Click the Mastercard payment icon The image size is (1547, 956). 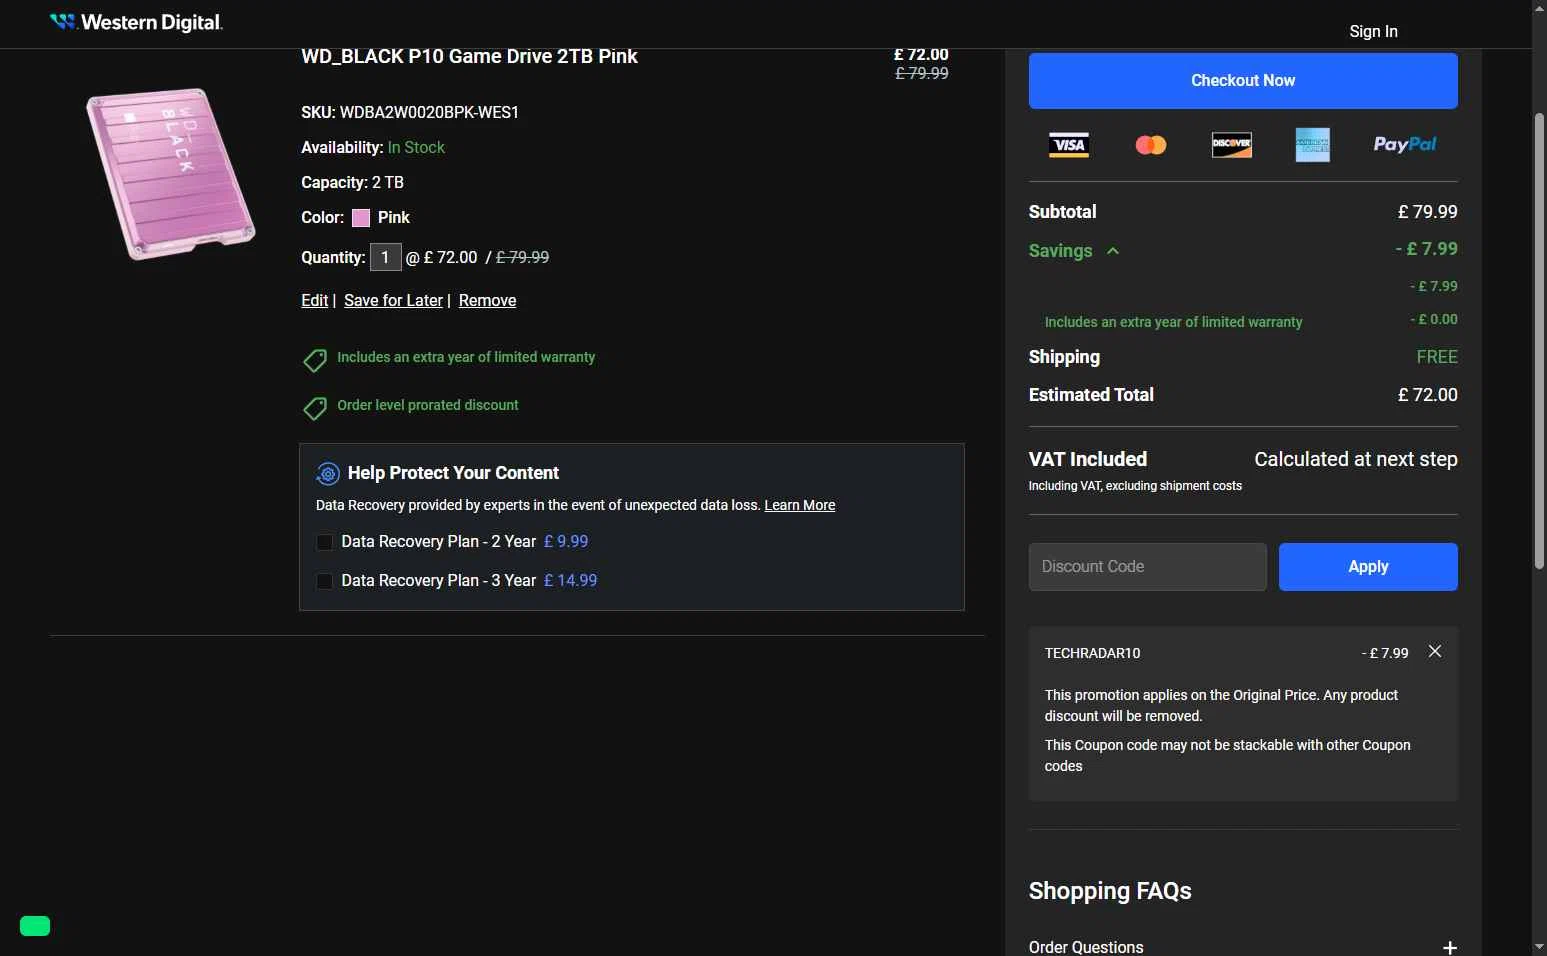pos(1151,145)
